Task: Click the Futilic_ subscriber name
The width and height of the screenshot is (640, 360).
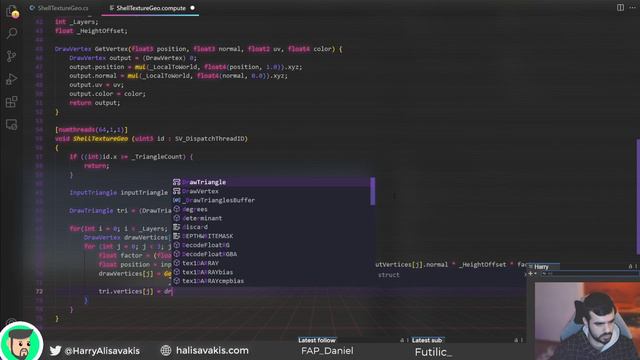Action: pos(433,352)
